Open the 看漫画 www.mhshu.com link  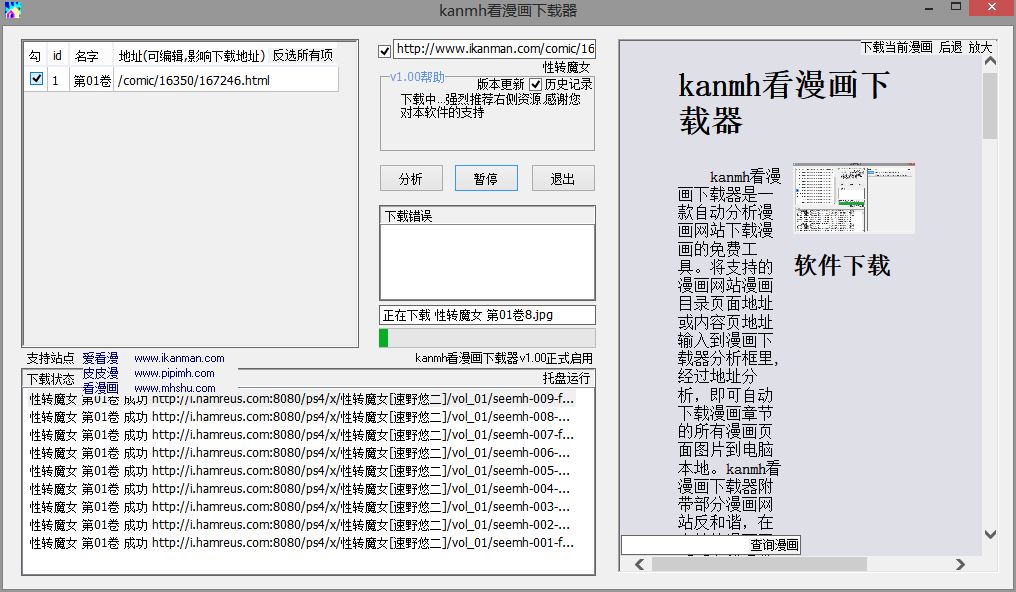pyautogui.click(x=173, y=388)
